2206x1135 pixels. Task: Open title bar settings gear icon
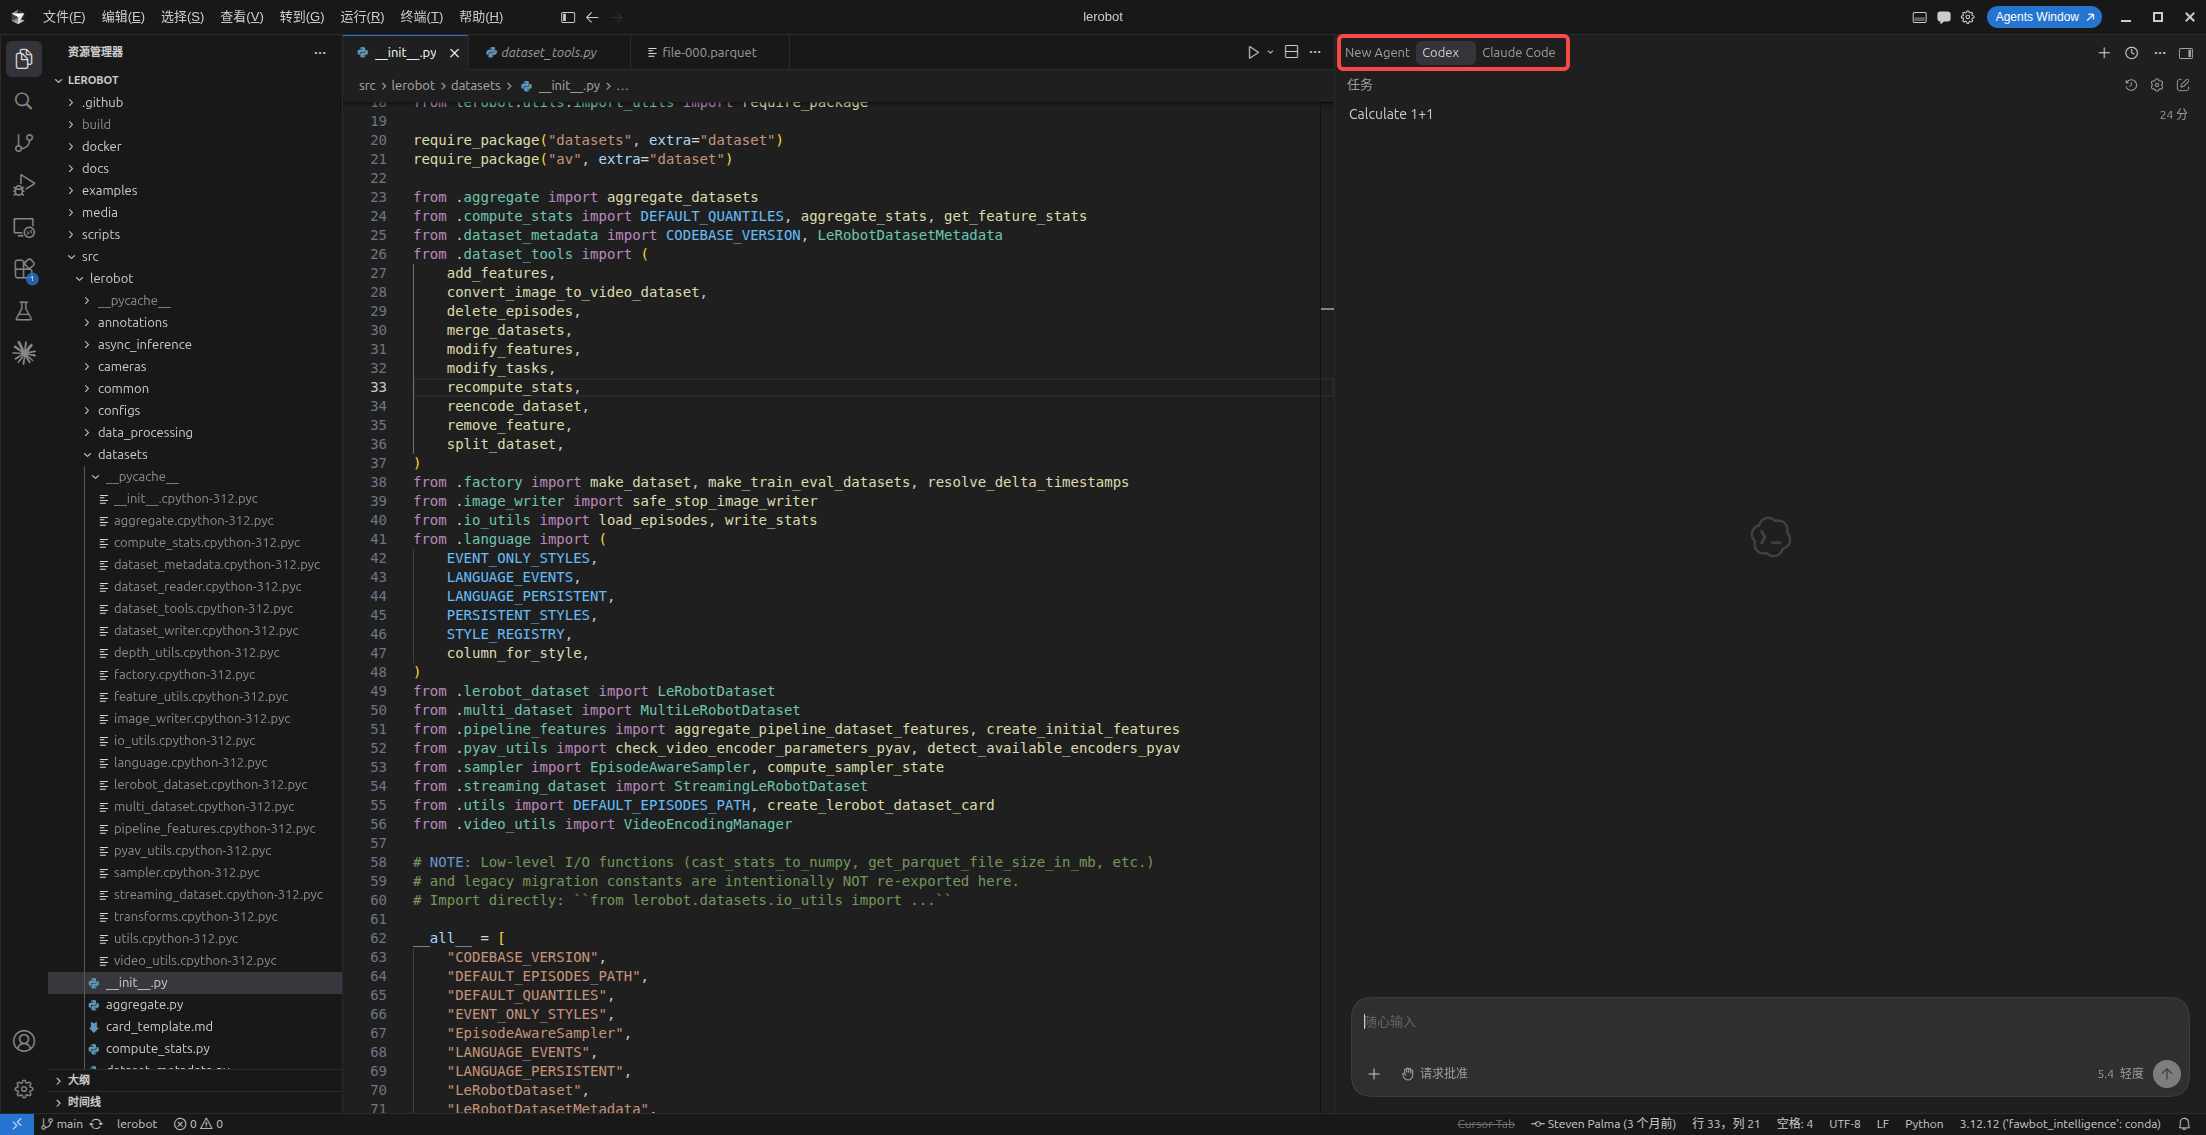1967,17
